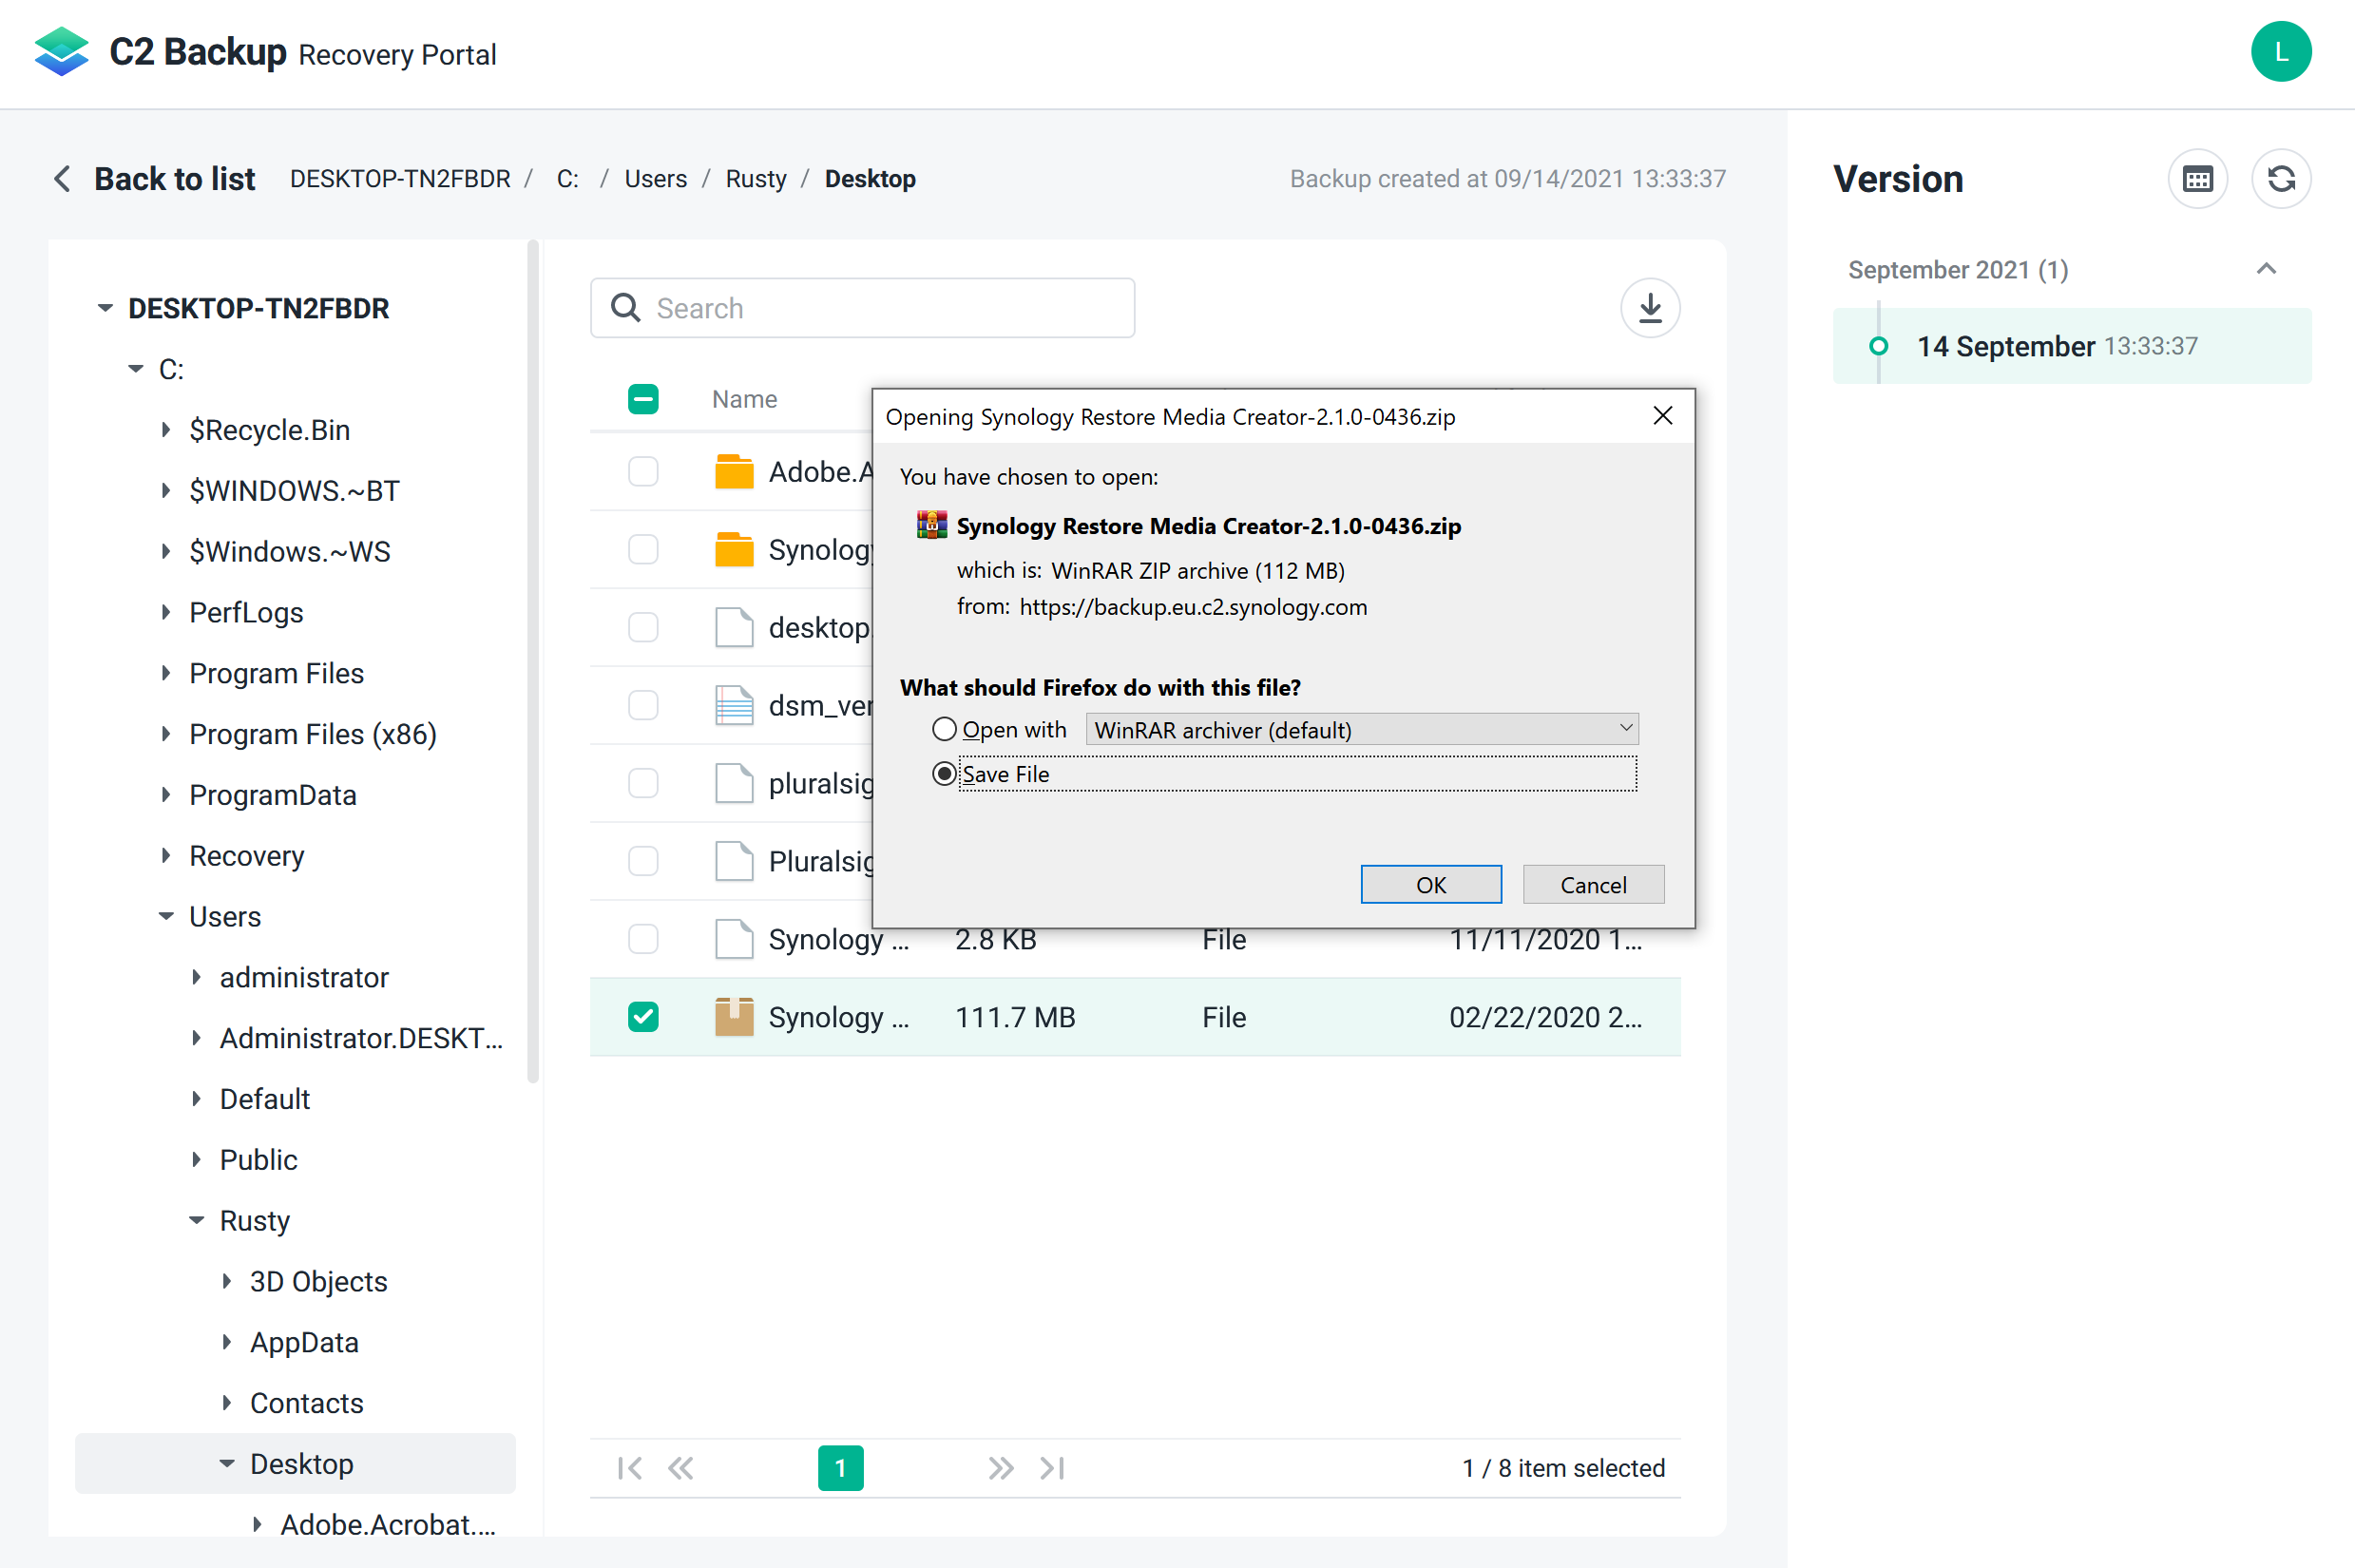Click Cancel in the download dialog
2355x1568 pixels.
pos(1593,884)
